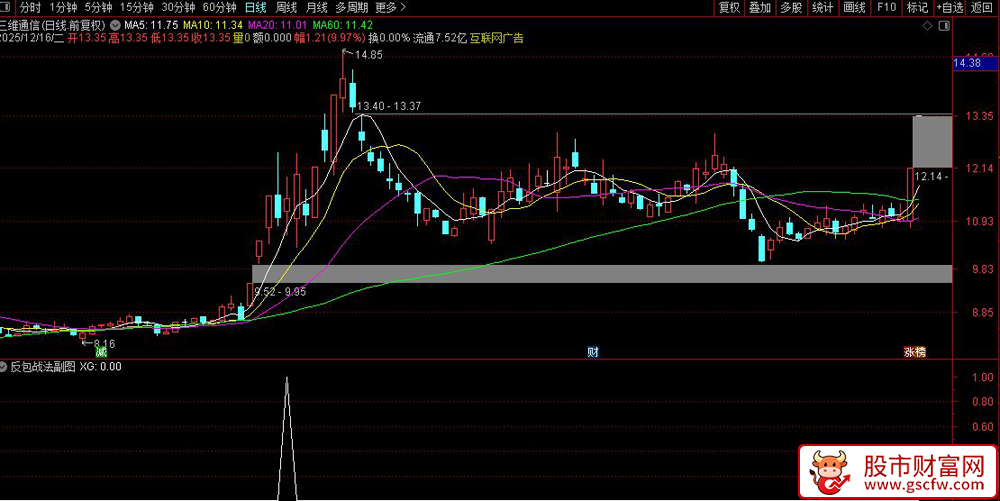
Task: Click the 返回 back button
Action: pos(982,8)
